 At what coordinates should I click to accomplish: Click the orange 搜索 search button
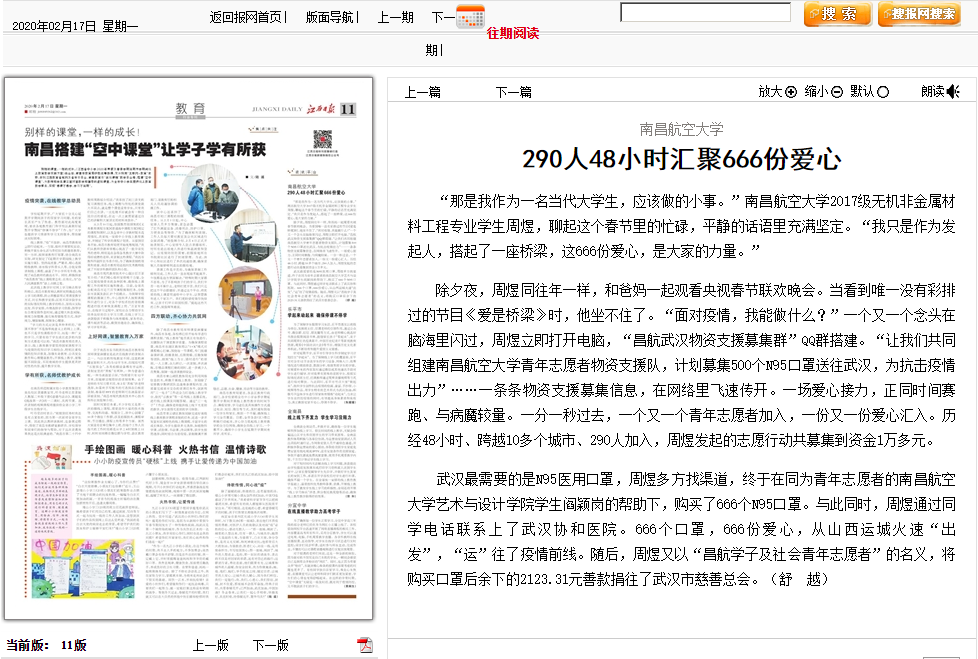(837, 14)
